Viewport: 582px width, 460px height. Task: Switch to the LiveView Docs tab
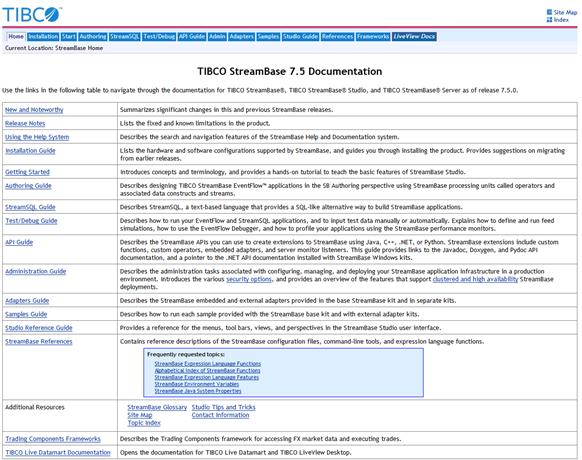pos(414,36)
